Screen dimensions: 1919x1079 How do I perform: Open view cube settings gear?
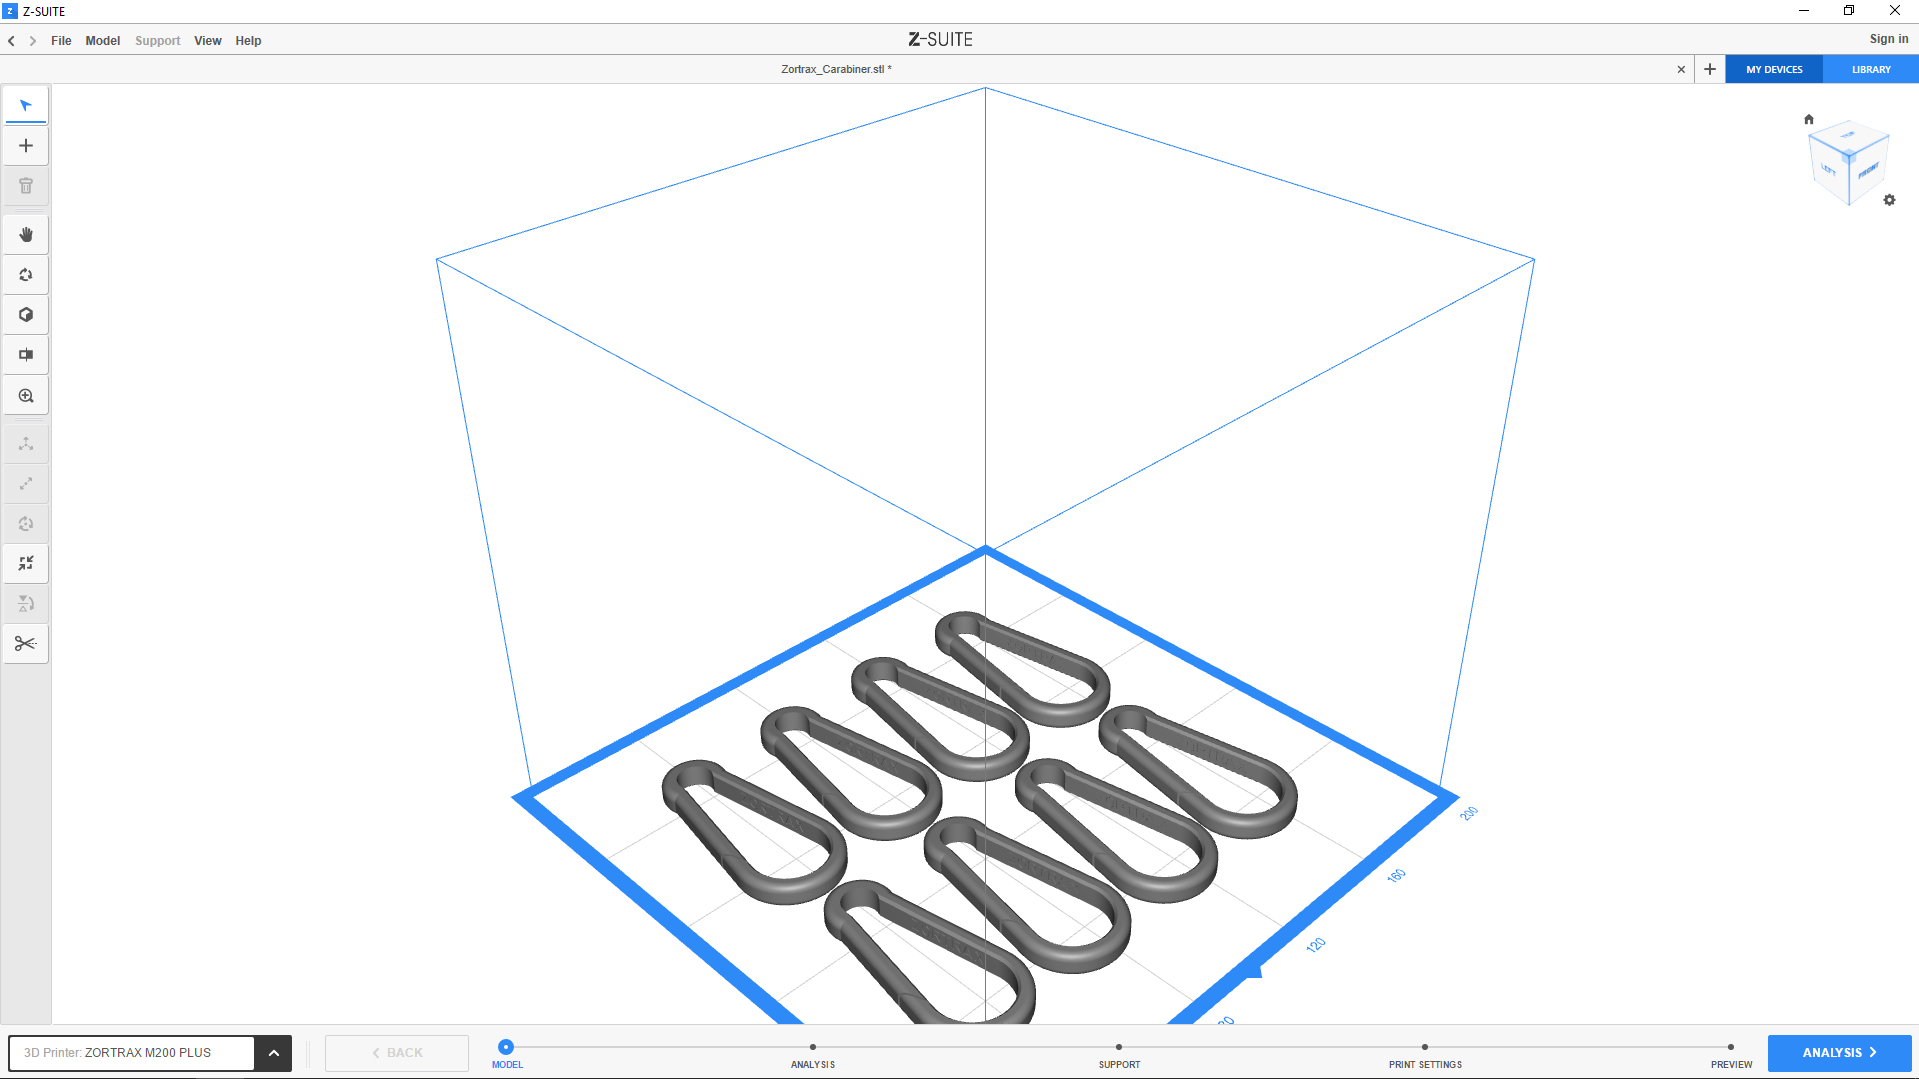[x=1889, y=200]
